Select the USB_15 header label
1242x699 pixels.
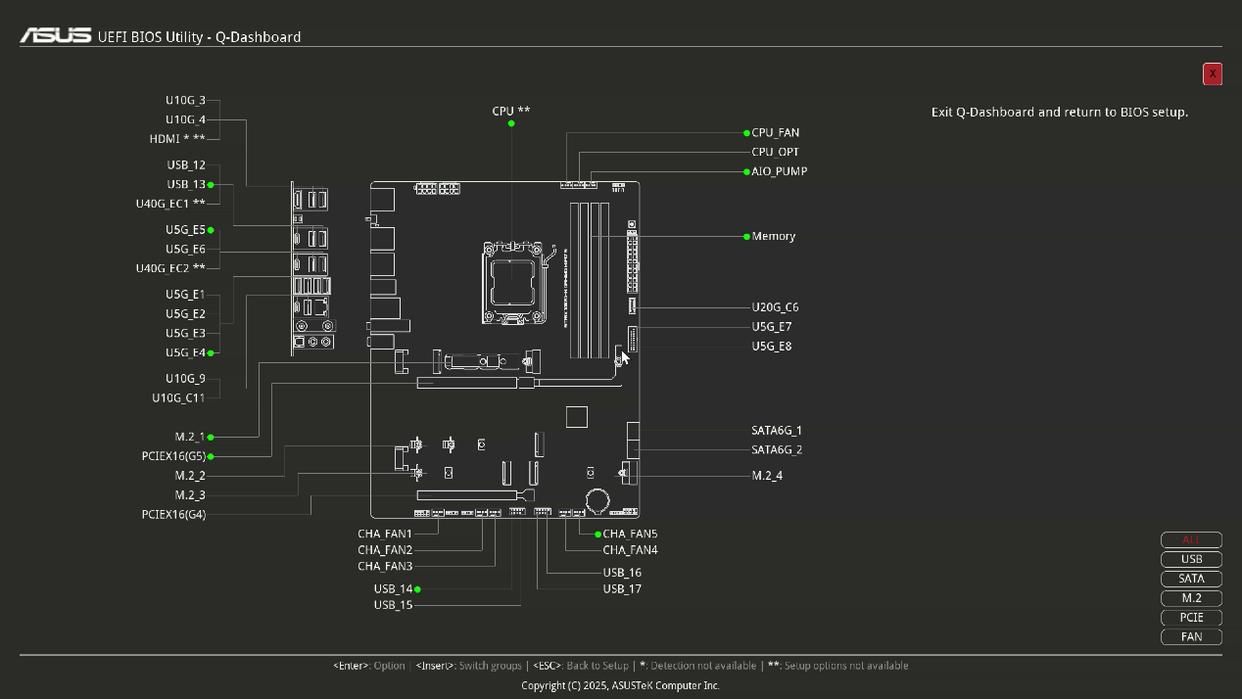(393, 605)
